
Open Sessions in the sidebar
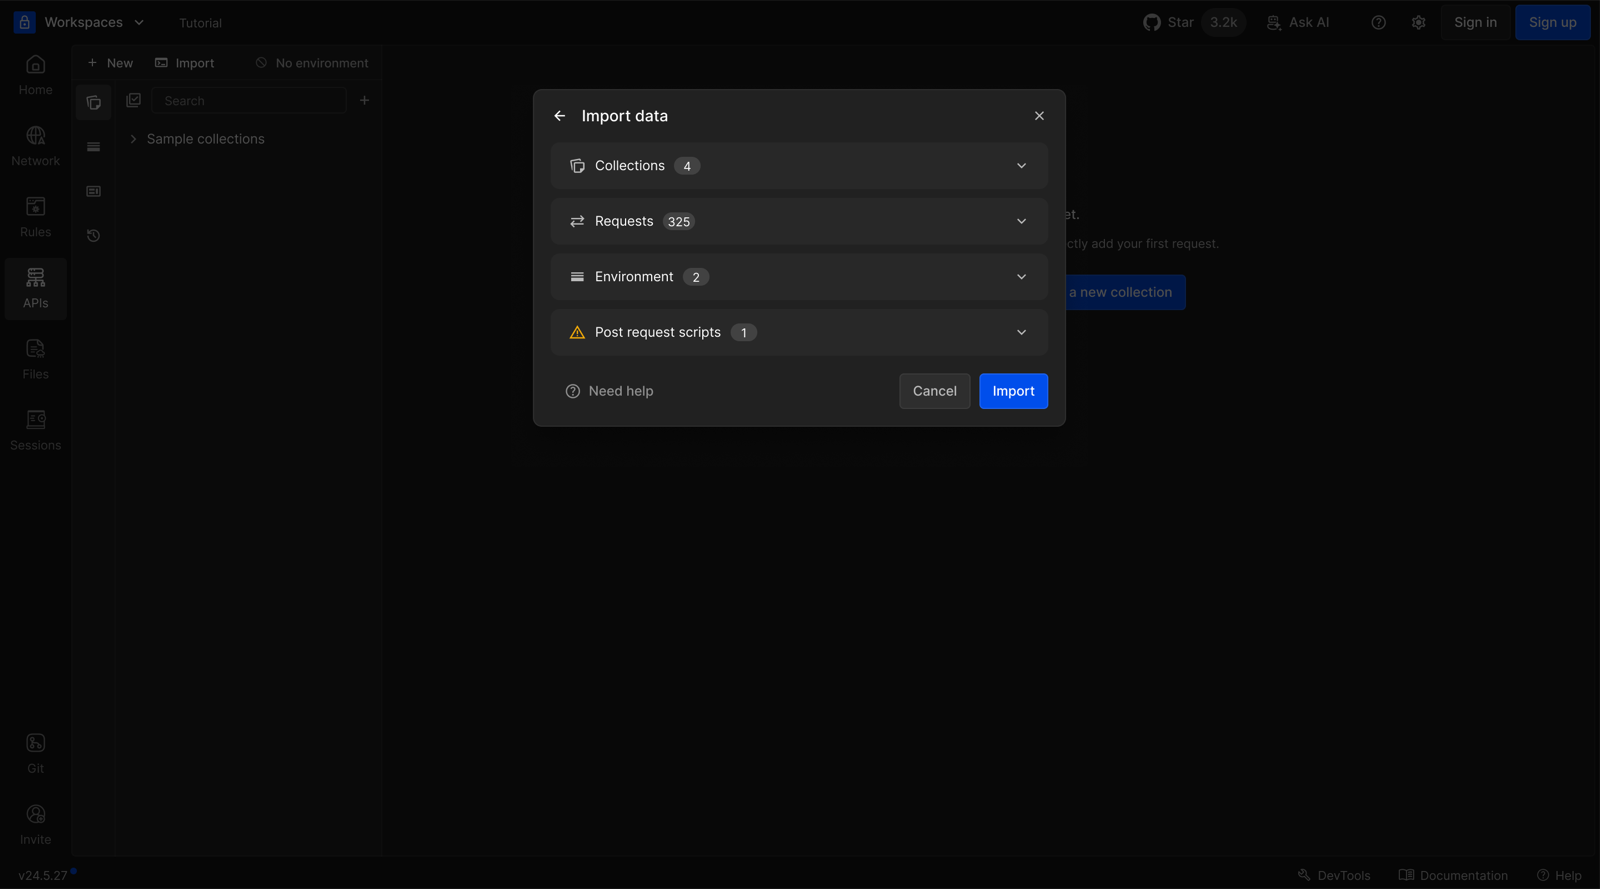[35, 431]
